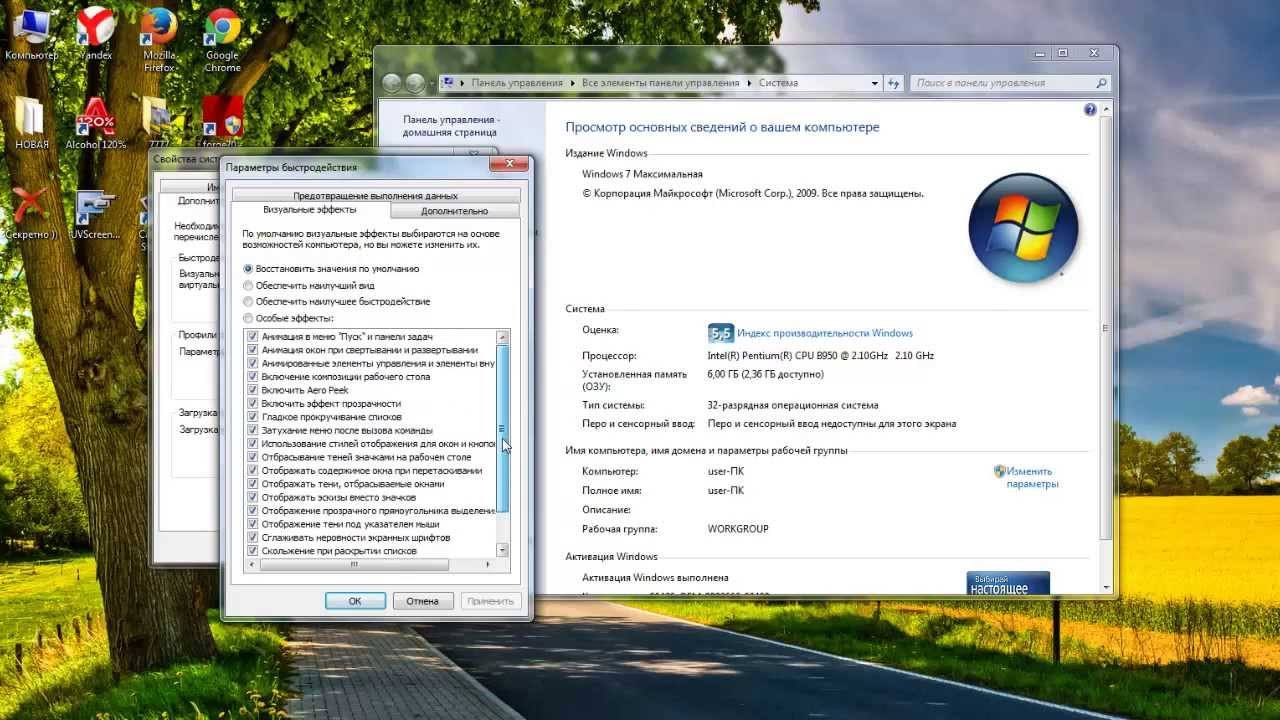
Task: Click the 'Выбирай настоящее' genuine Windows banner
Action: (1008, 584)
